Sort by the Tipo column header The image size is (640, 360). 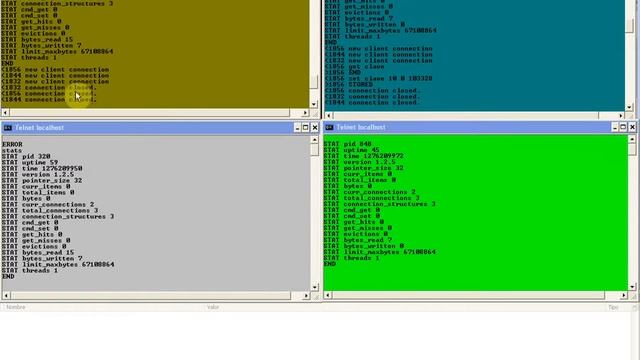[613, 307]
